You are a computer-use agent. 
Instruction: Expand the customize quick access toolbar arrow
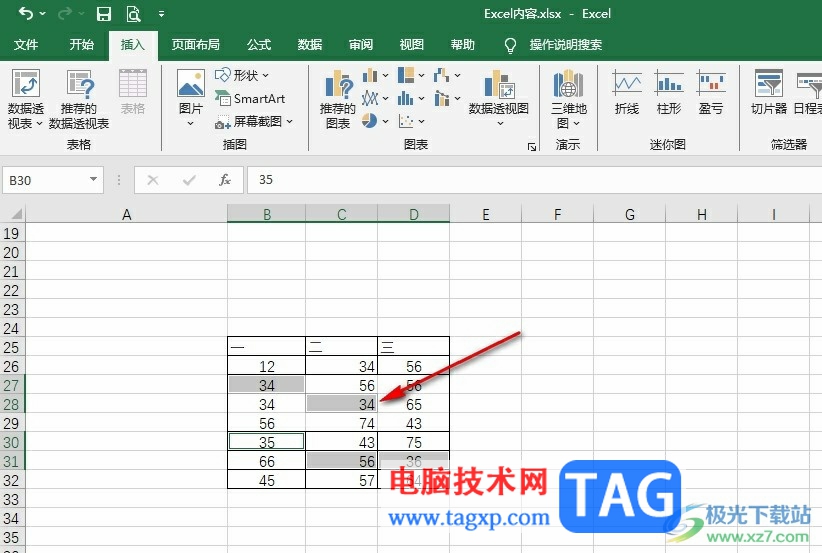tap(161, 14)
